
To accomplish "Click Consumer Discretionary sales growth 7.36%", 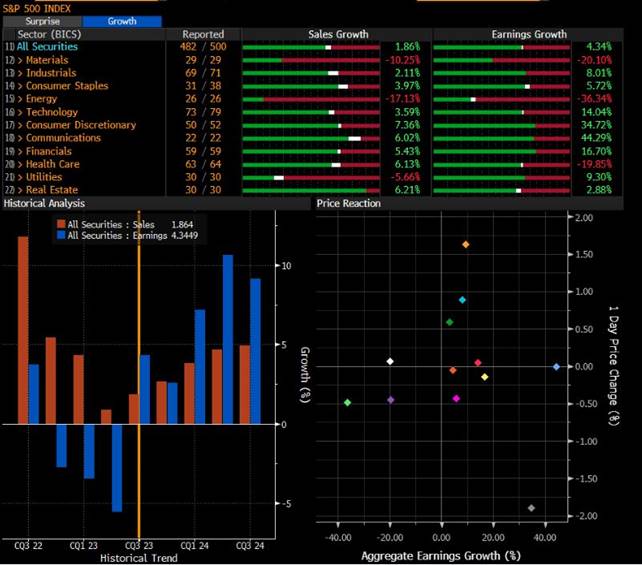I will pyautogui.click(x=407, y=125).
